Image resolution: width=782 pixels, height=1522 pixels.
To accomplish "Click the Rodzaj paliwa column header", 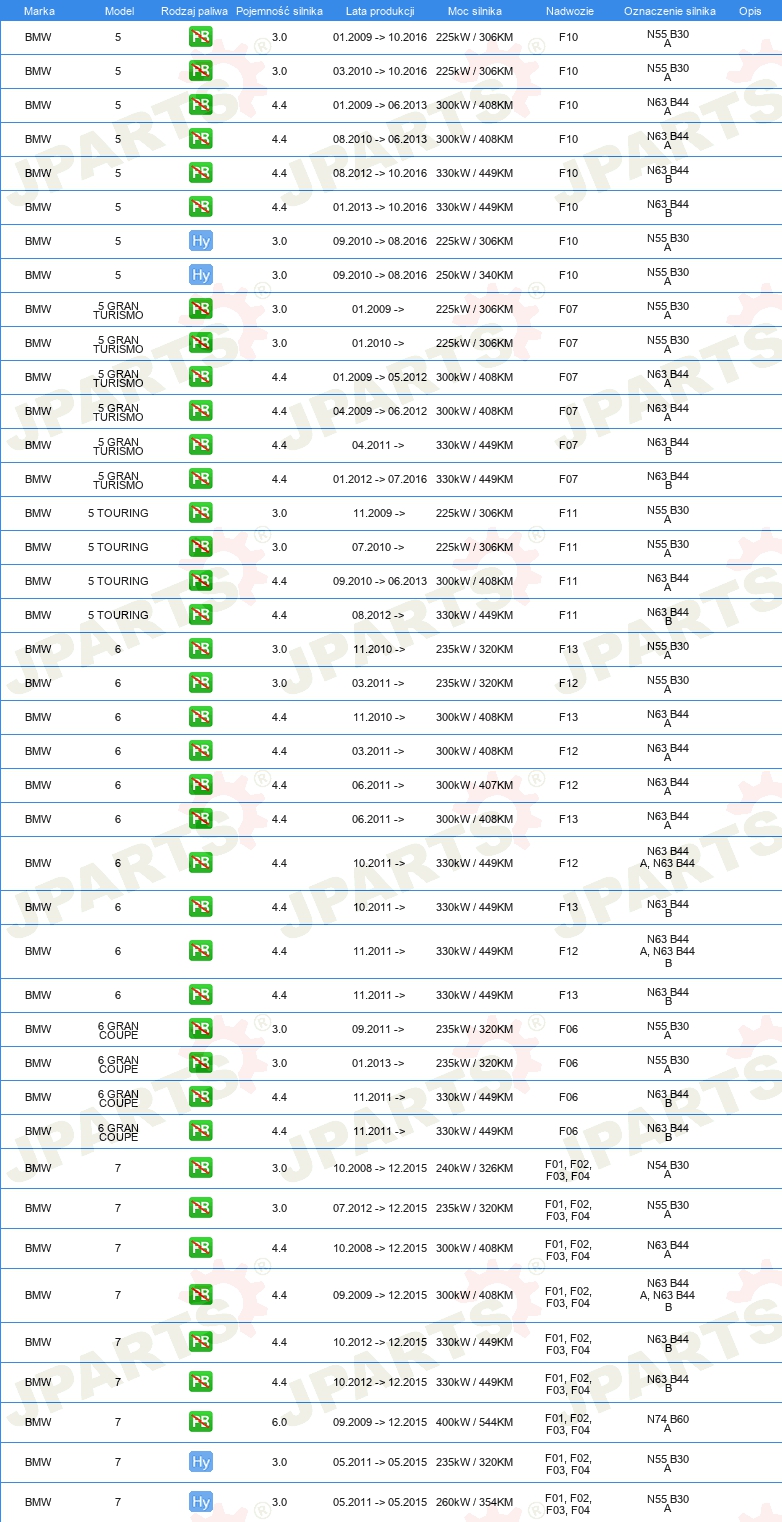I will [194, 10].
